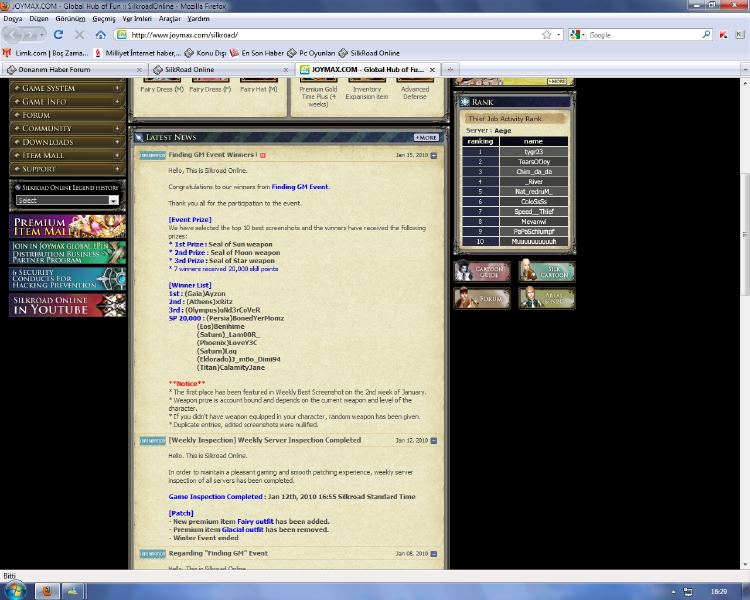The height and width of the screenshot is (600, 750).
Task: Open the Google search engine selector
Action: [578, 34]
